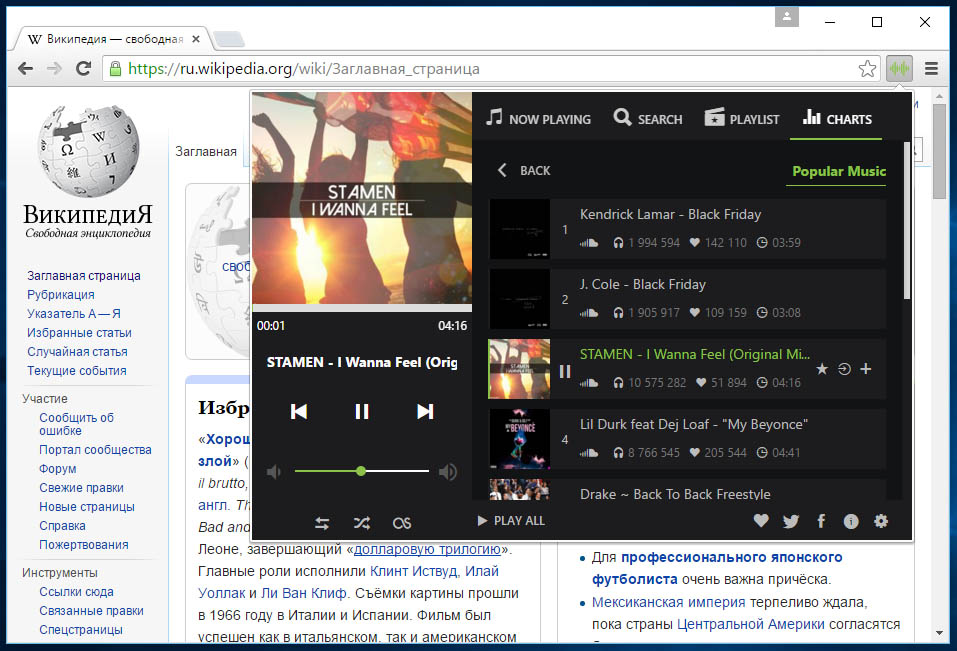This screenshot has height=651, width=957.
Task: Select Lil Durk feat Dej Loaf track
Action: coord(687,439)
